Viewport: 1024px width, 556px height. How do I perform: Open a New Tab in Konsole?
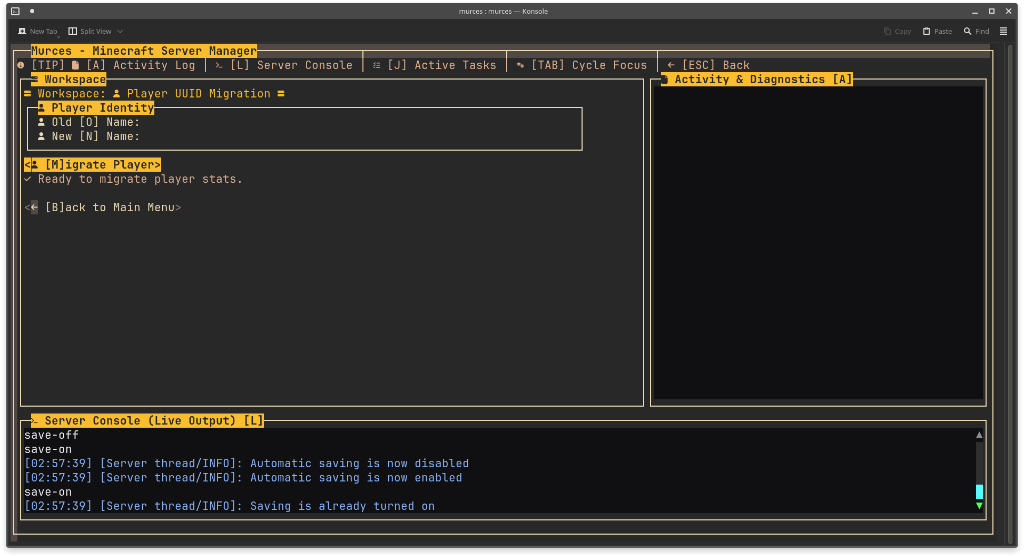point(38,31)
